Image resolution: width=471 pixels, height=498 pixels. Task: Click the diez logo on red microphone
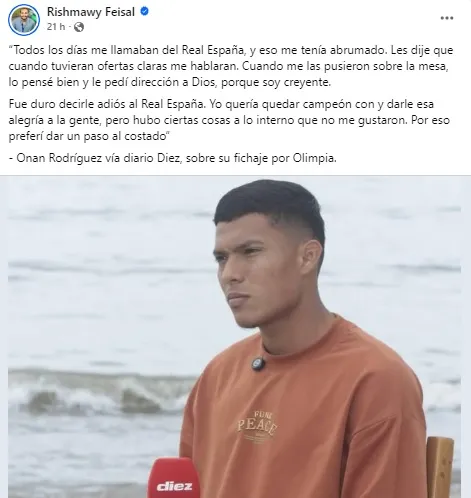coord(174,486)
